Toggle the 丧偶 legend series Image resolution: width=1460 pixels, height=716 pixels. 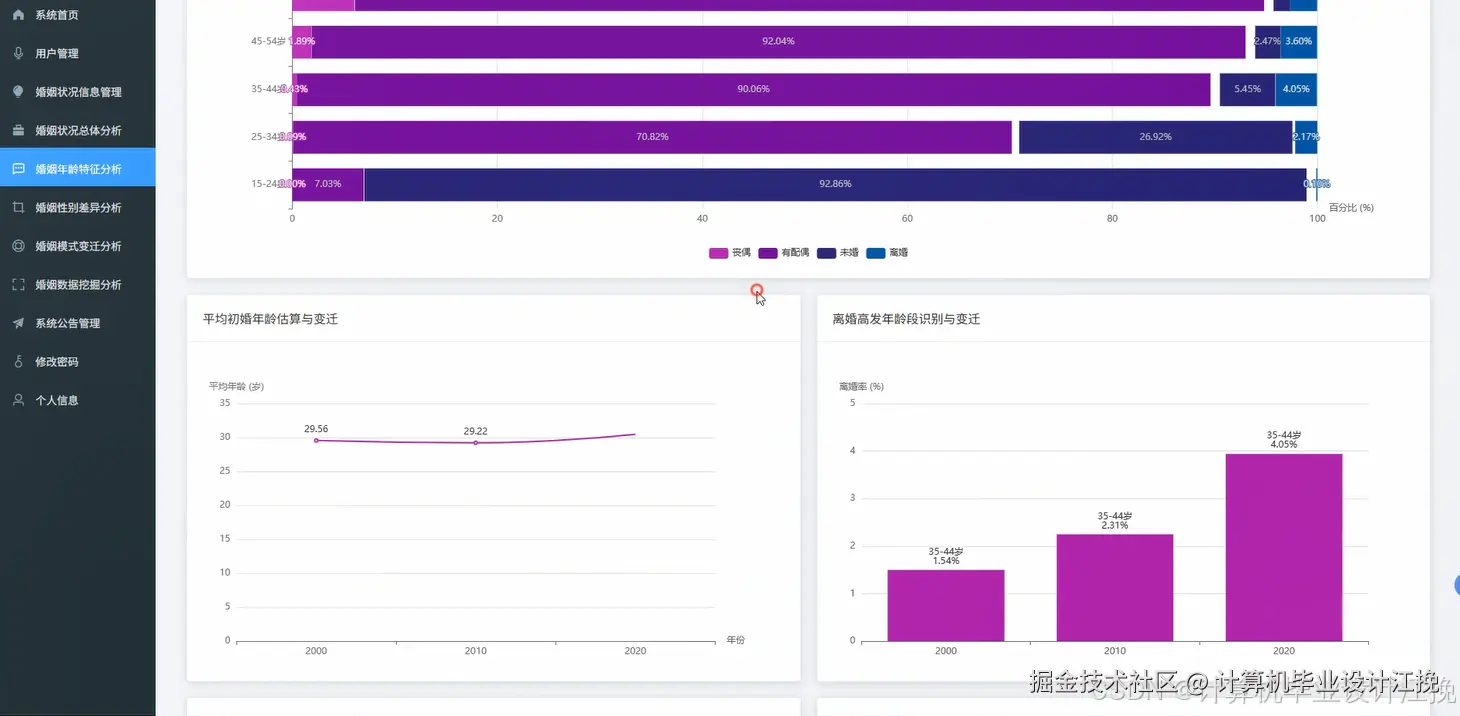[x=730, y=253]
